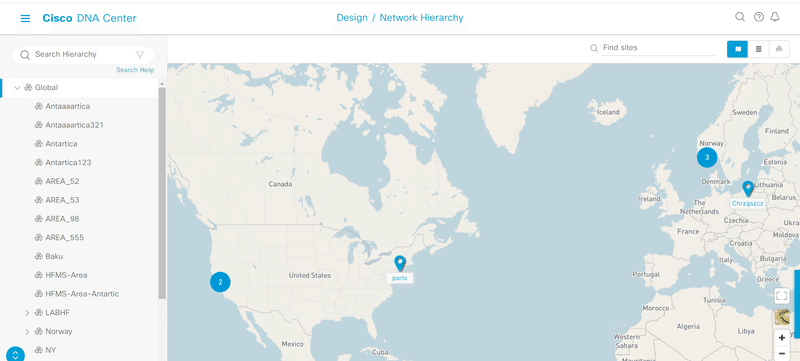Viewport: 800px width, 361px height.
Task: Zoom in on the map
Action: pos(782,338)
